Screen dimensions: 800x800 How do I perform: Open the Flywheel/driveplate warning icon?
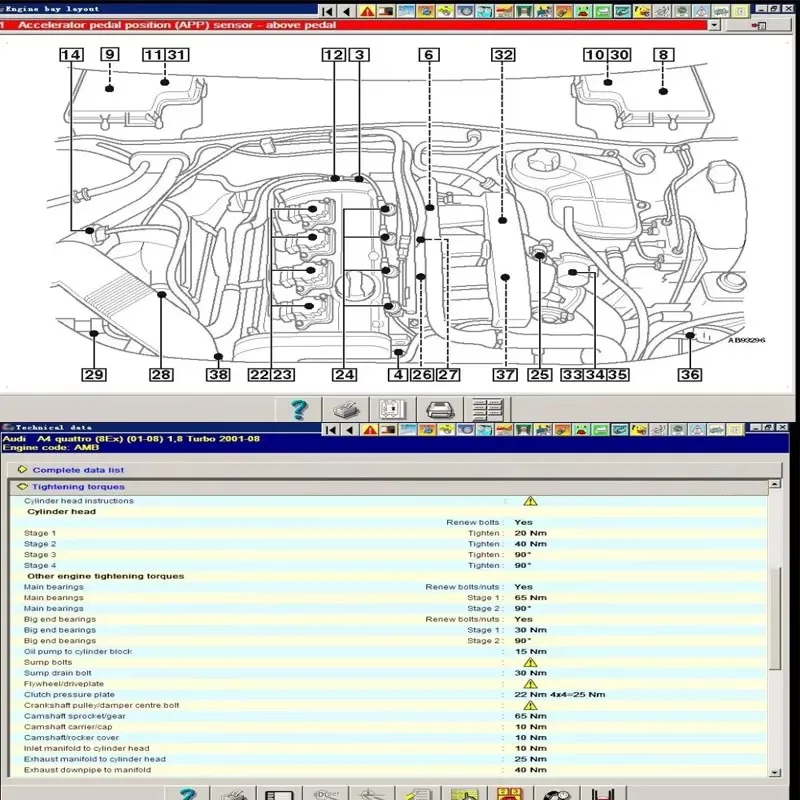[530, 684]
